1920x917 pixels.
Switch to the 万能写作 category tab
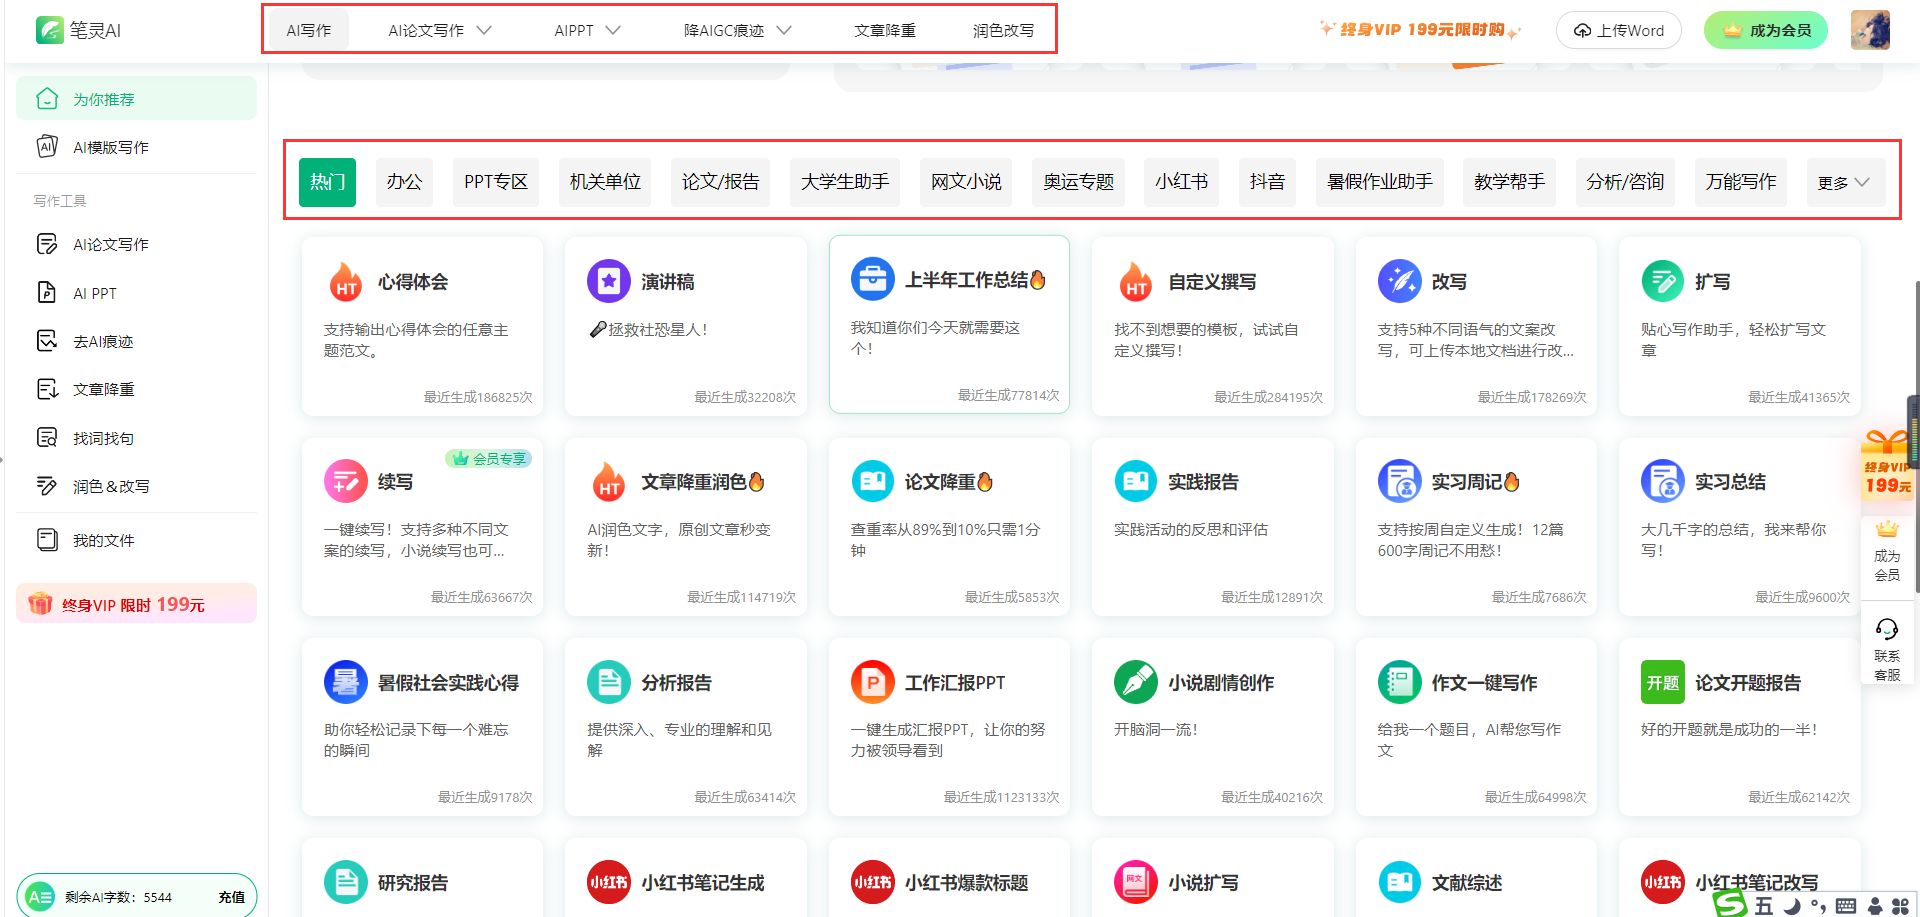tap(1741, 182)
